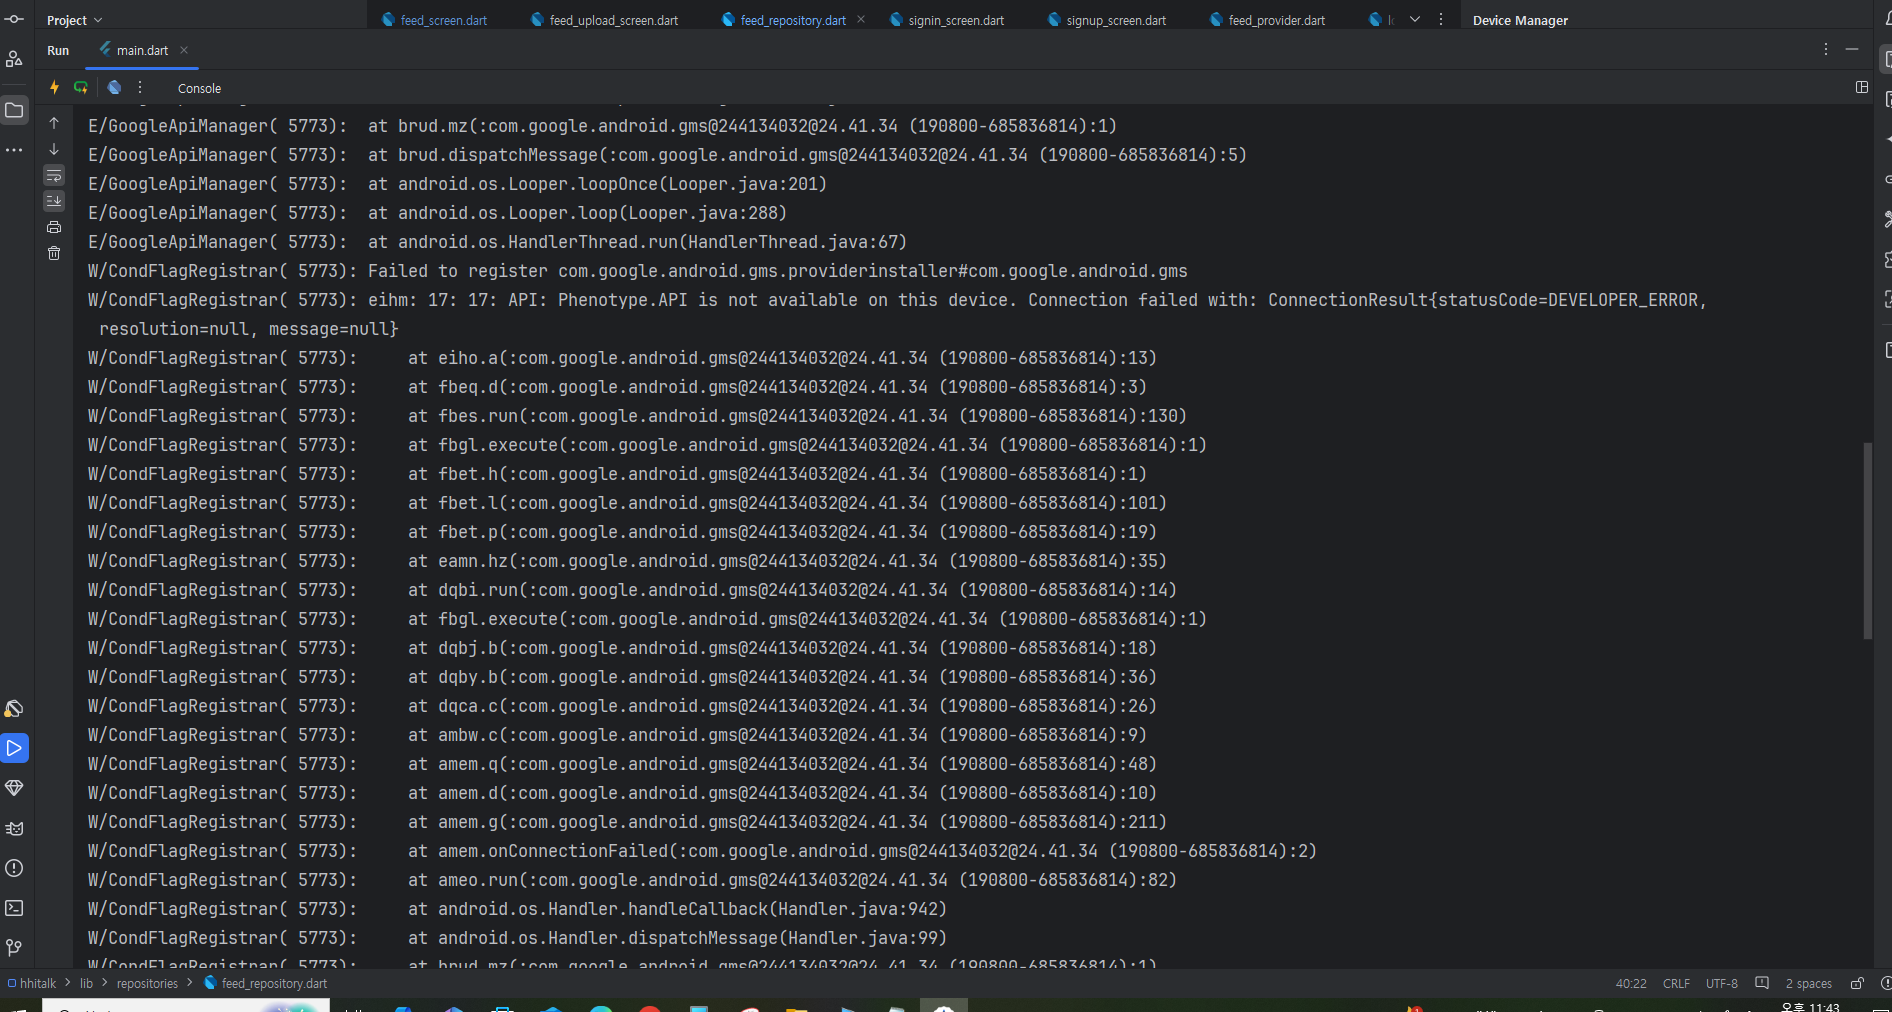The image size is (1892, 1012).
Task: Switch to feed_provider.dart editor tab
Action: click(x=1267, y=20)
